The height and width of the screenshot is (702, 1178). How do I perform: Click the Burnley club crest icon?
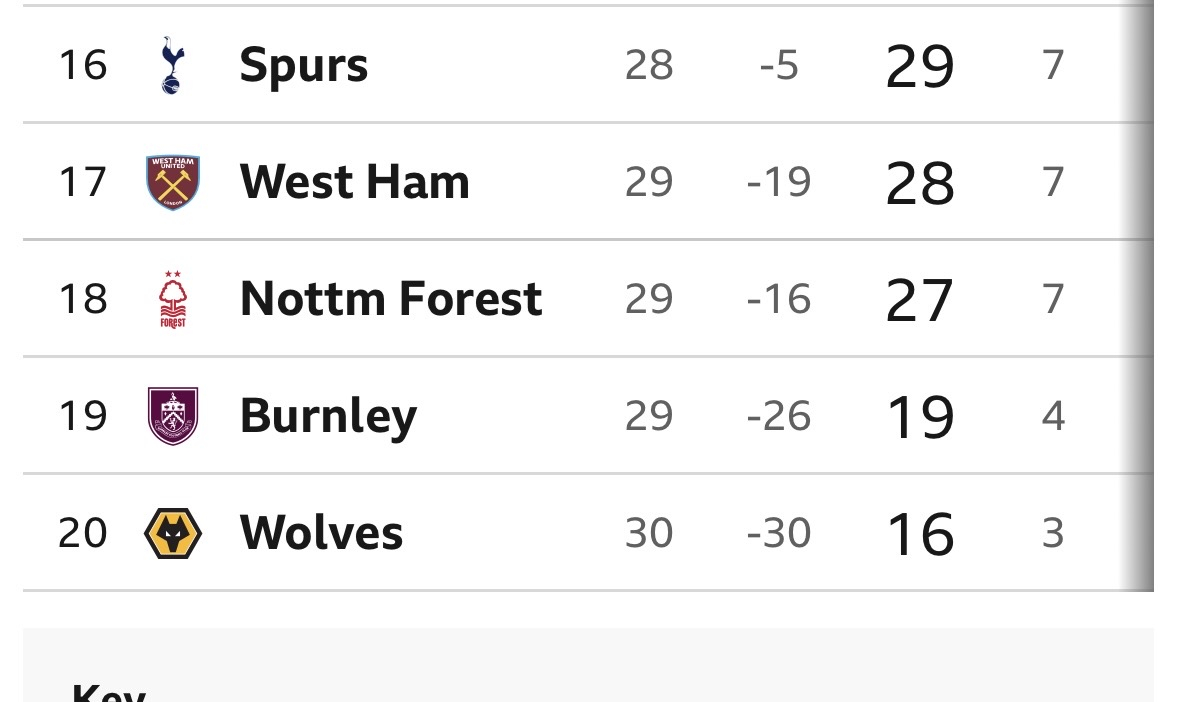(173, 416)
